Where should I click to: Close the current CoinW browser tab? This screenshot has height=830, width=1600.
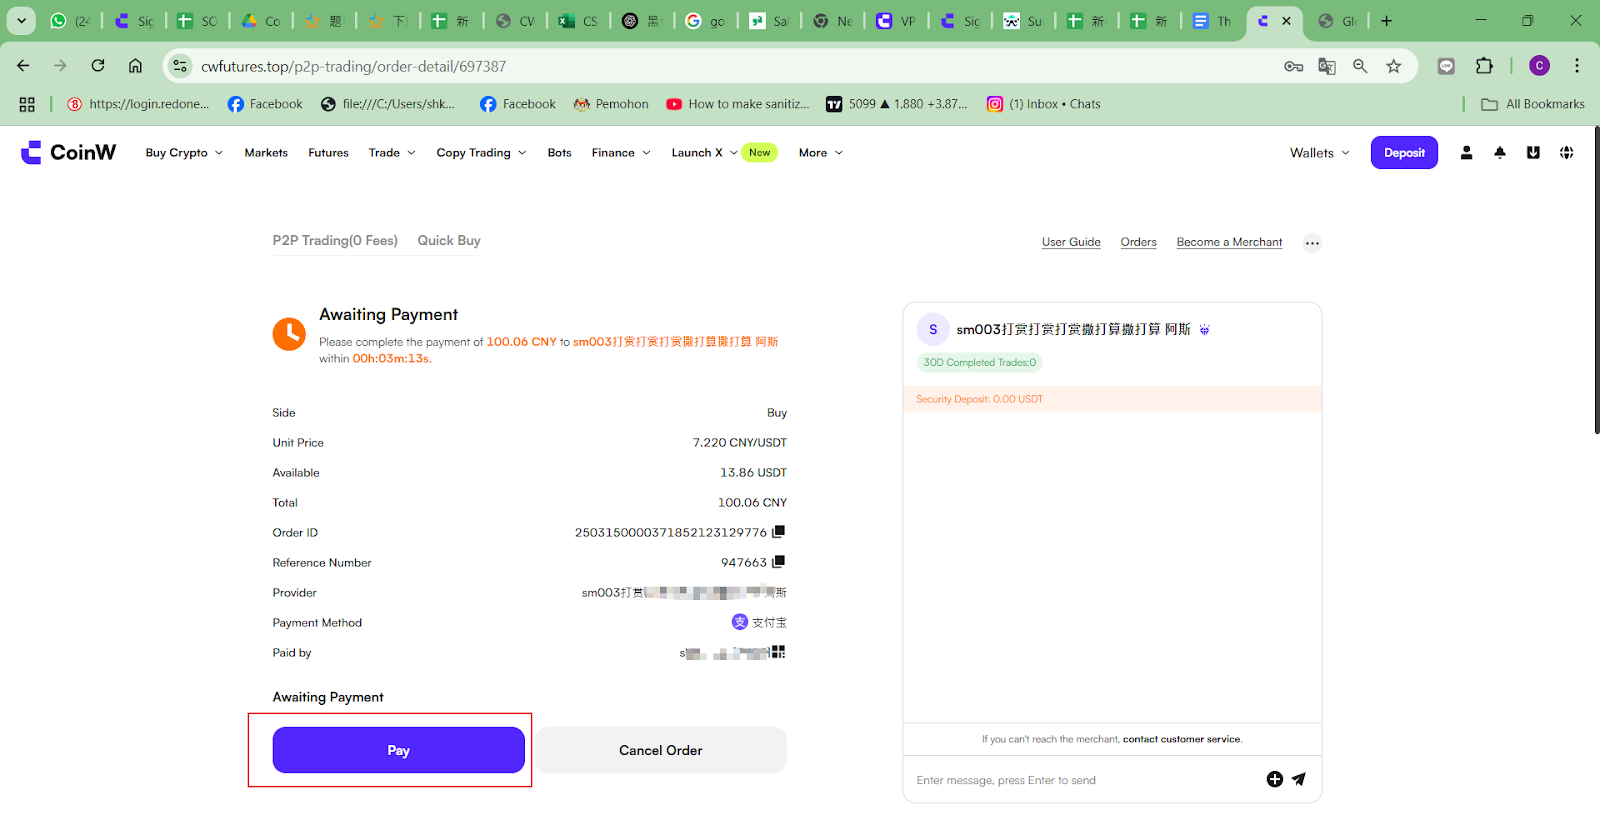(x=1286, y=21)
